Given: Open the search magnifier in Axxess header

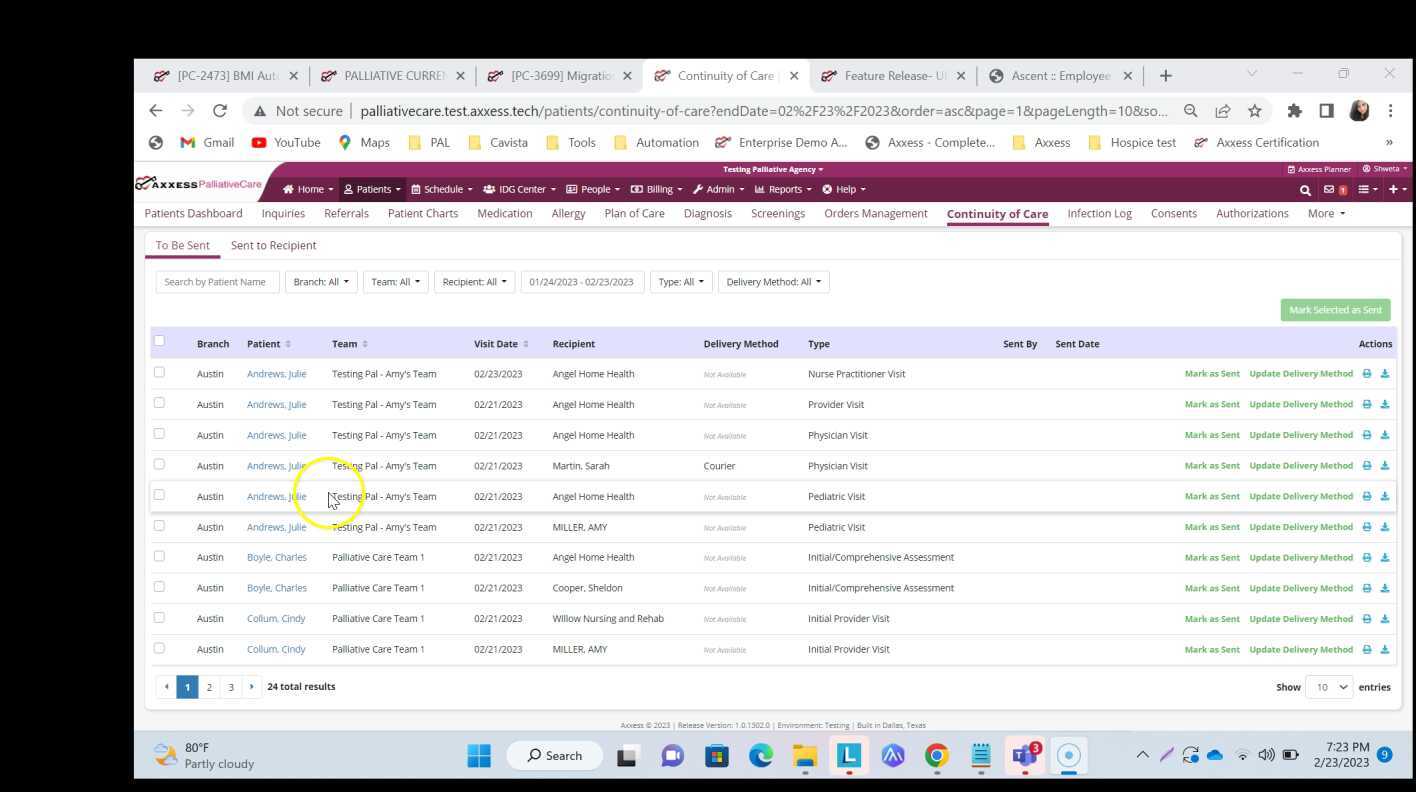Looking at the screenshot, I should [x=1305, y=190].
